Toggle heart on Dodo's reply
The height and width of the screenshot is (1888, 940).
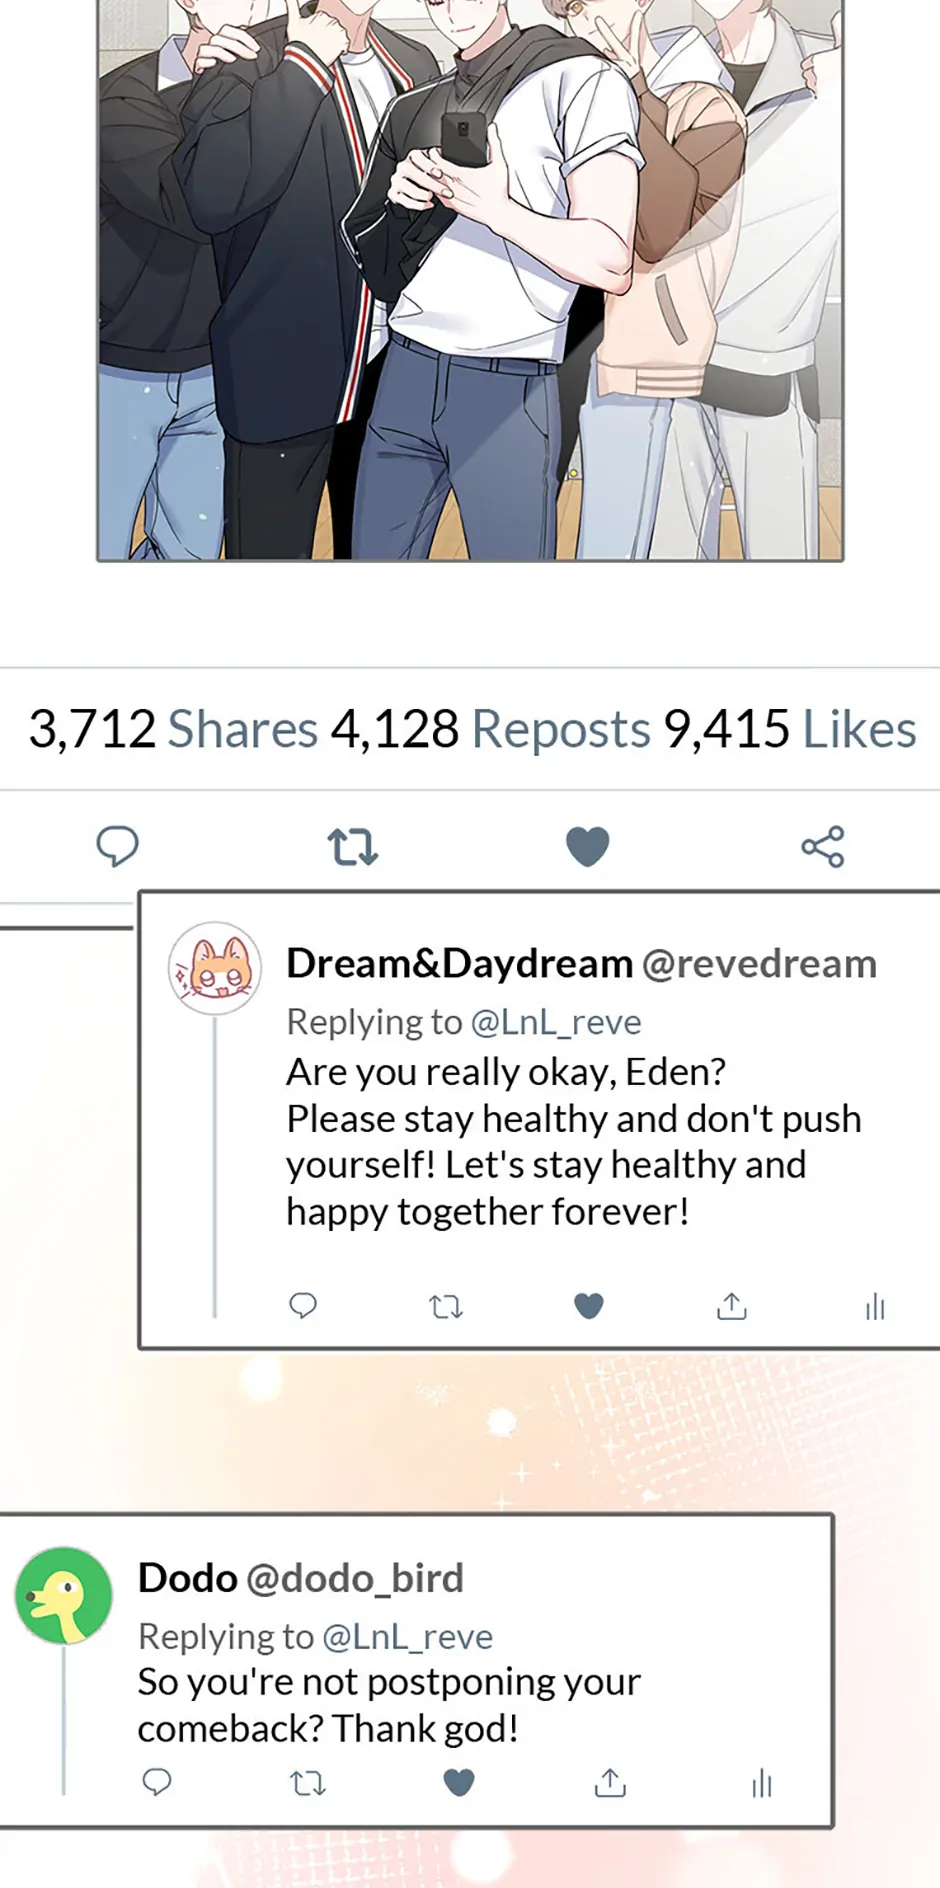pos(459,1782)
